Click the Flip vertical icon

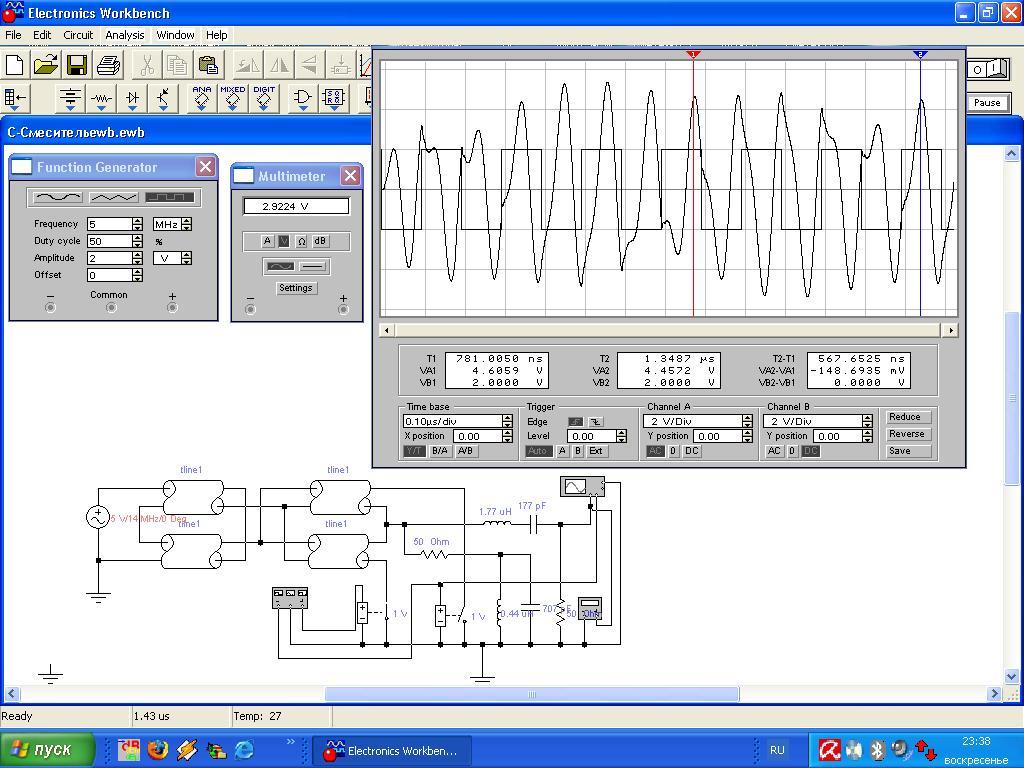[310, 65]
